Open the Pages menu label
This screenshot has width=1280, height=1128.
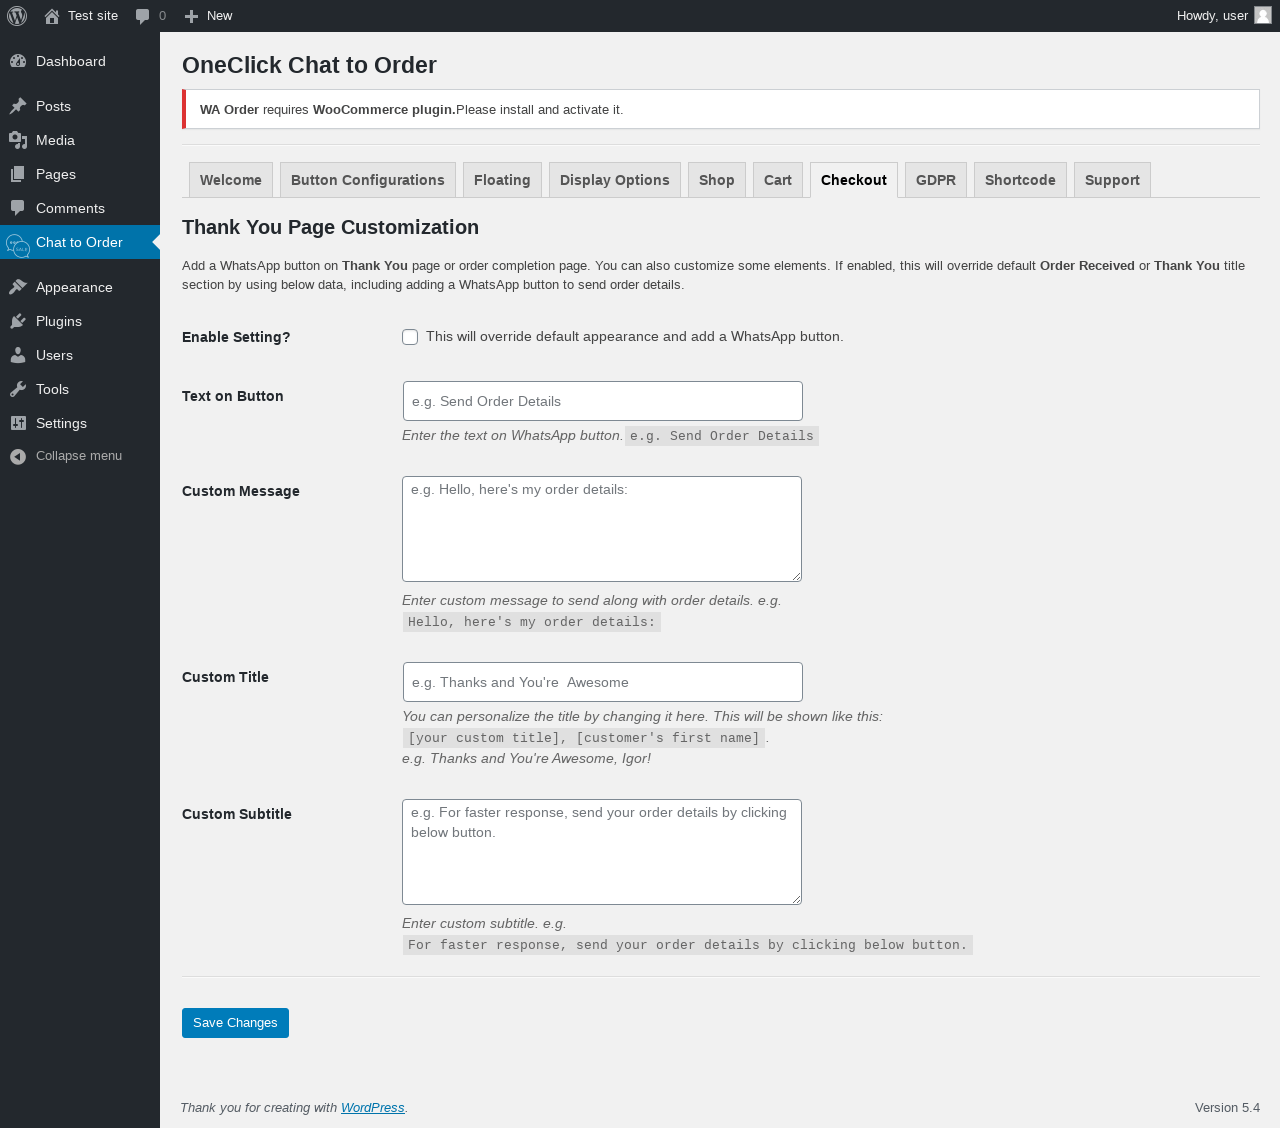[x=56, y=174]
